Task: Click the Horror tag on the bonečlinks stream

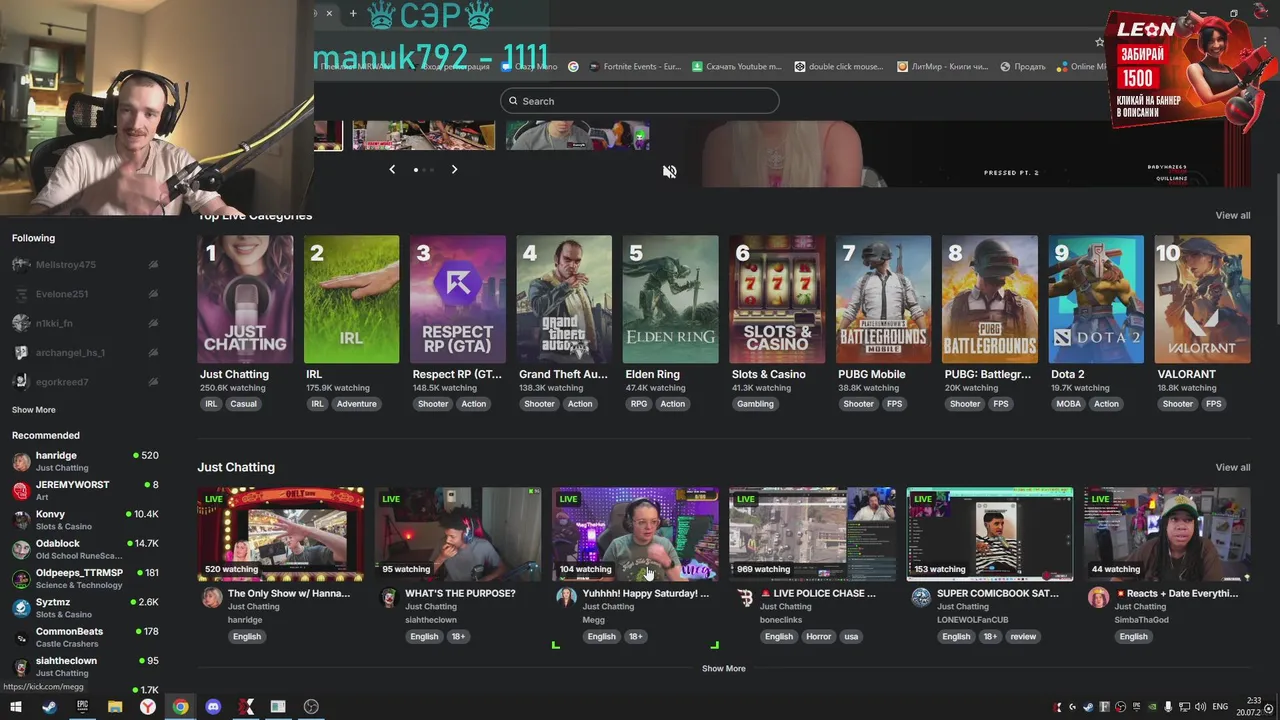Action: coord(819,637)
